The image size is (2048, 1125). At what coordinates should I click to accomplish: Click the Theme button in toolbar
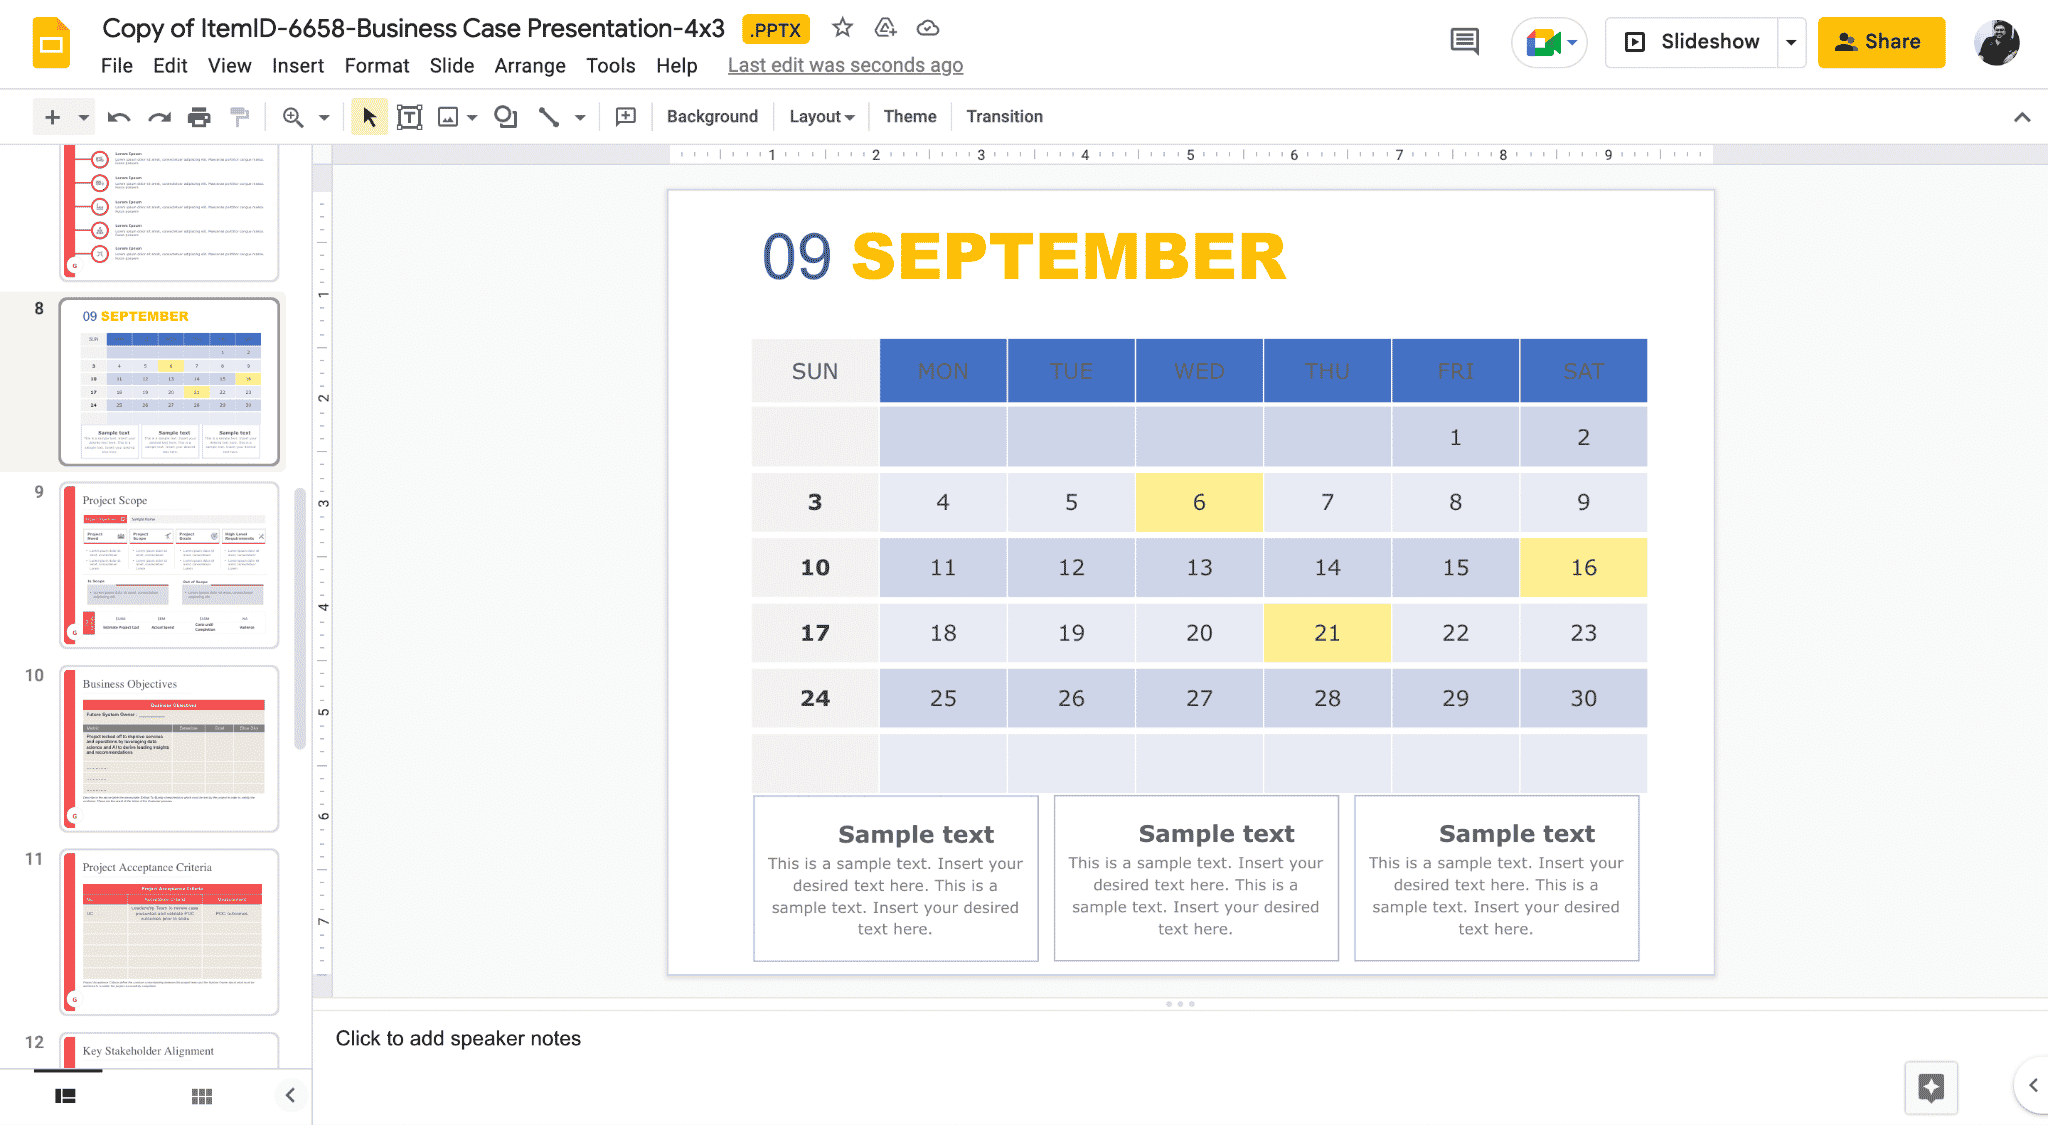908,116
